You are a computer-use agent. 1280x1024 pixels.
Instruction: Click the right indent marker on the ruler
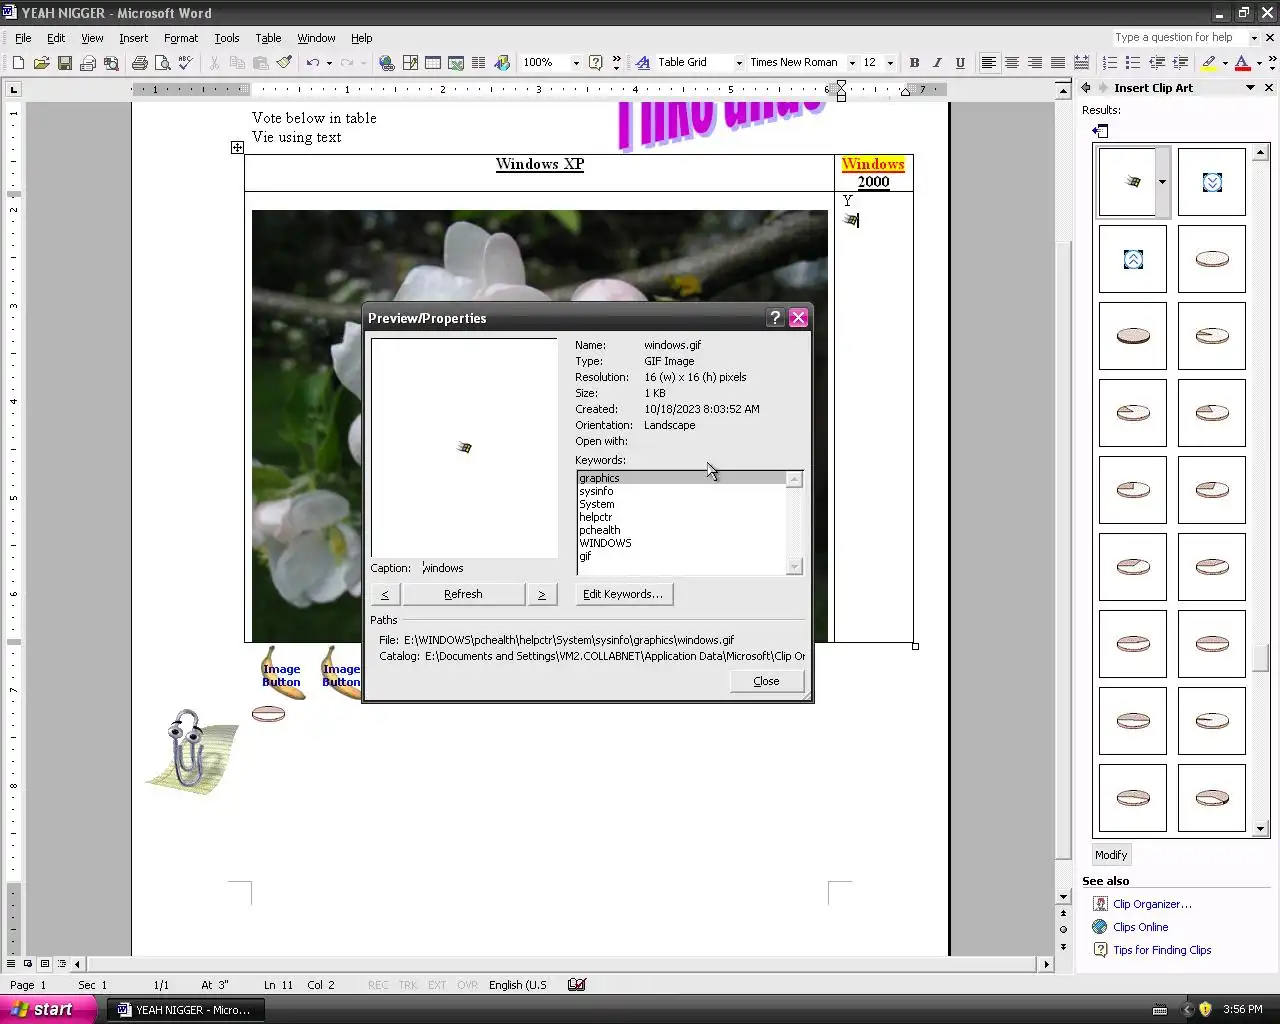(905, 92)
